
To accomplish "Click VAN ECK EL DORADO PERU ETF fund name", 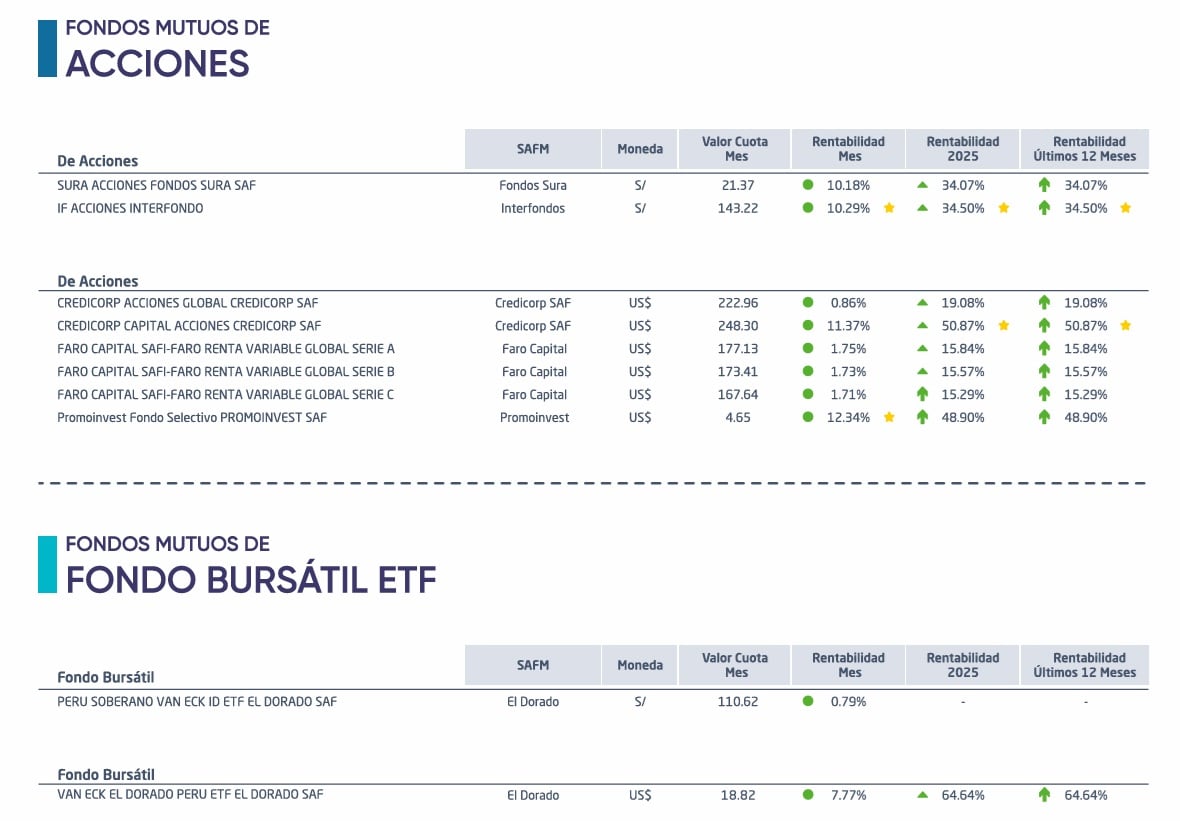I will 190,794.
